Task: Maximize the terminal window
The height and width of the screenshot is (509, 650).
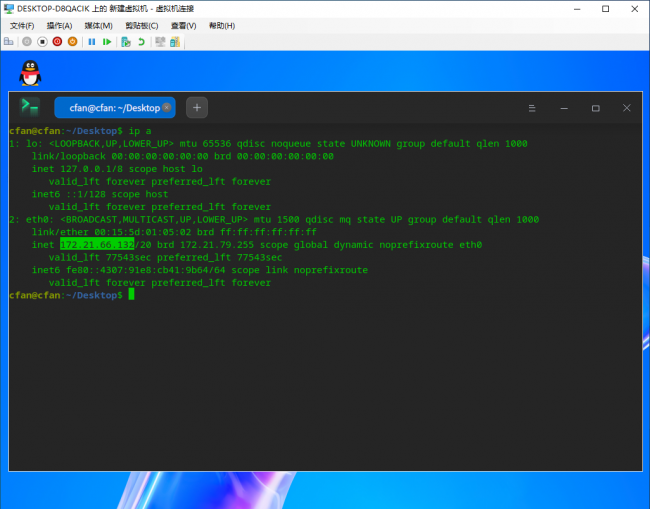Action: click(x=596, y=108)
